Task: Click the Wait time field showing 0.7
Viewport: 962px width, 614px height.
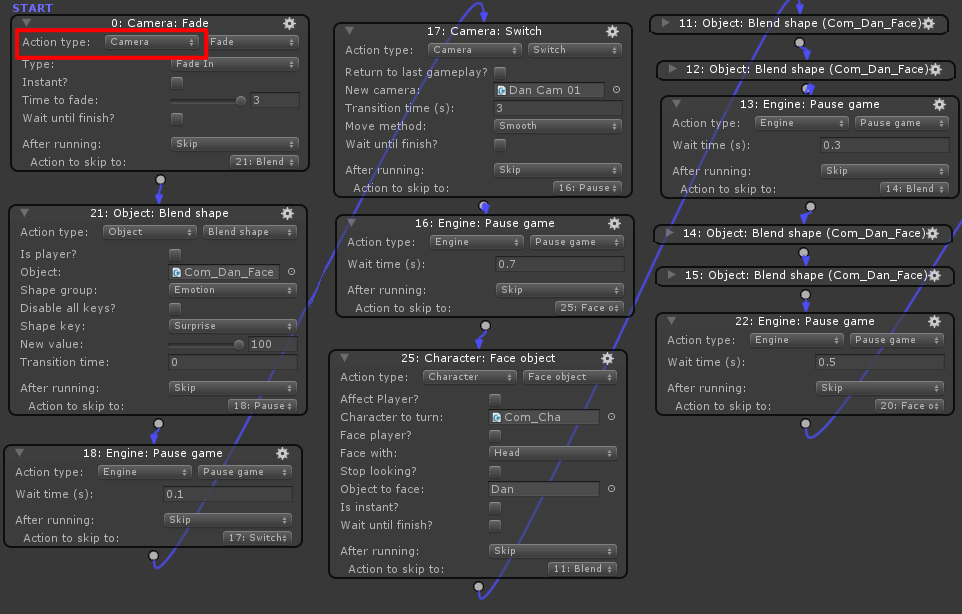Action: [x=560, y=264]
